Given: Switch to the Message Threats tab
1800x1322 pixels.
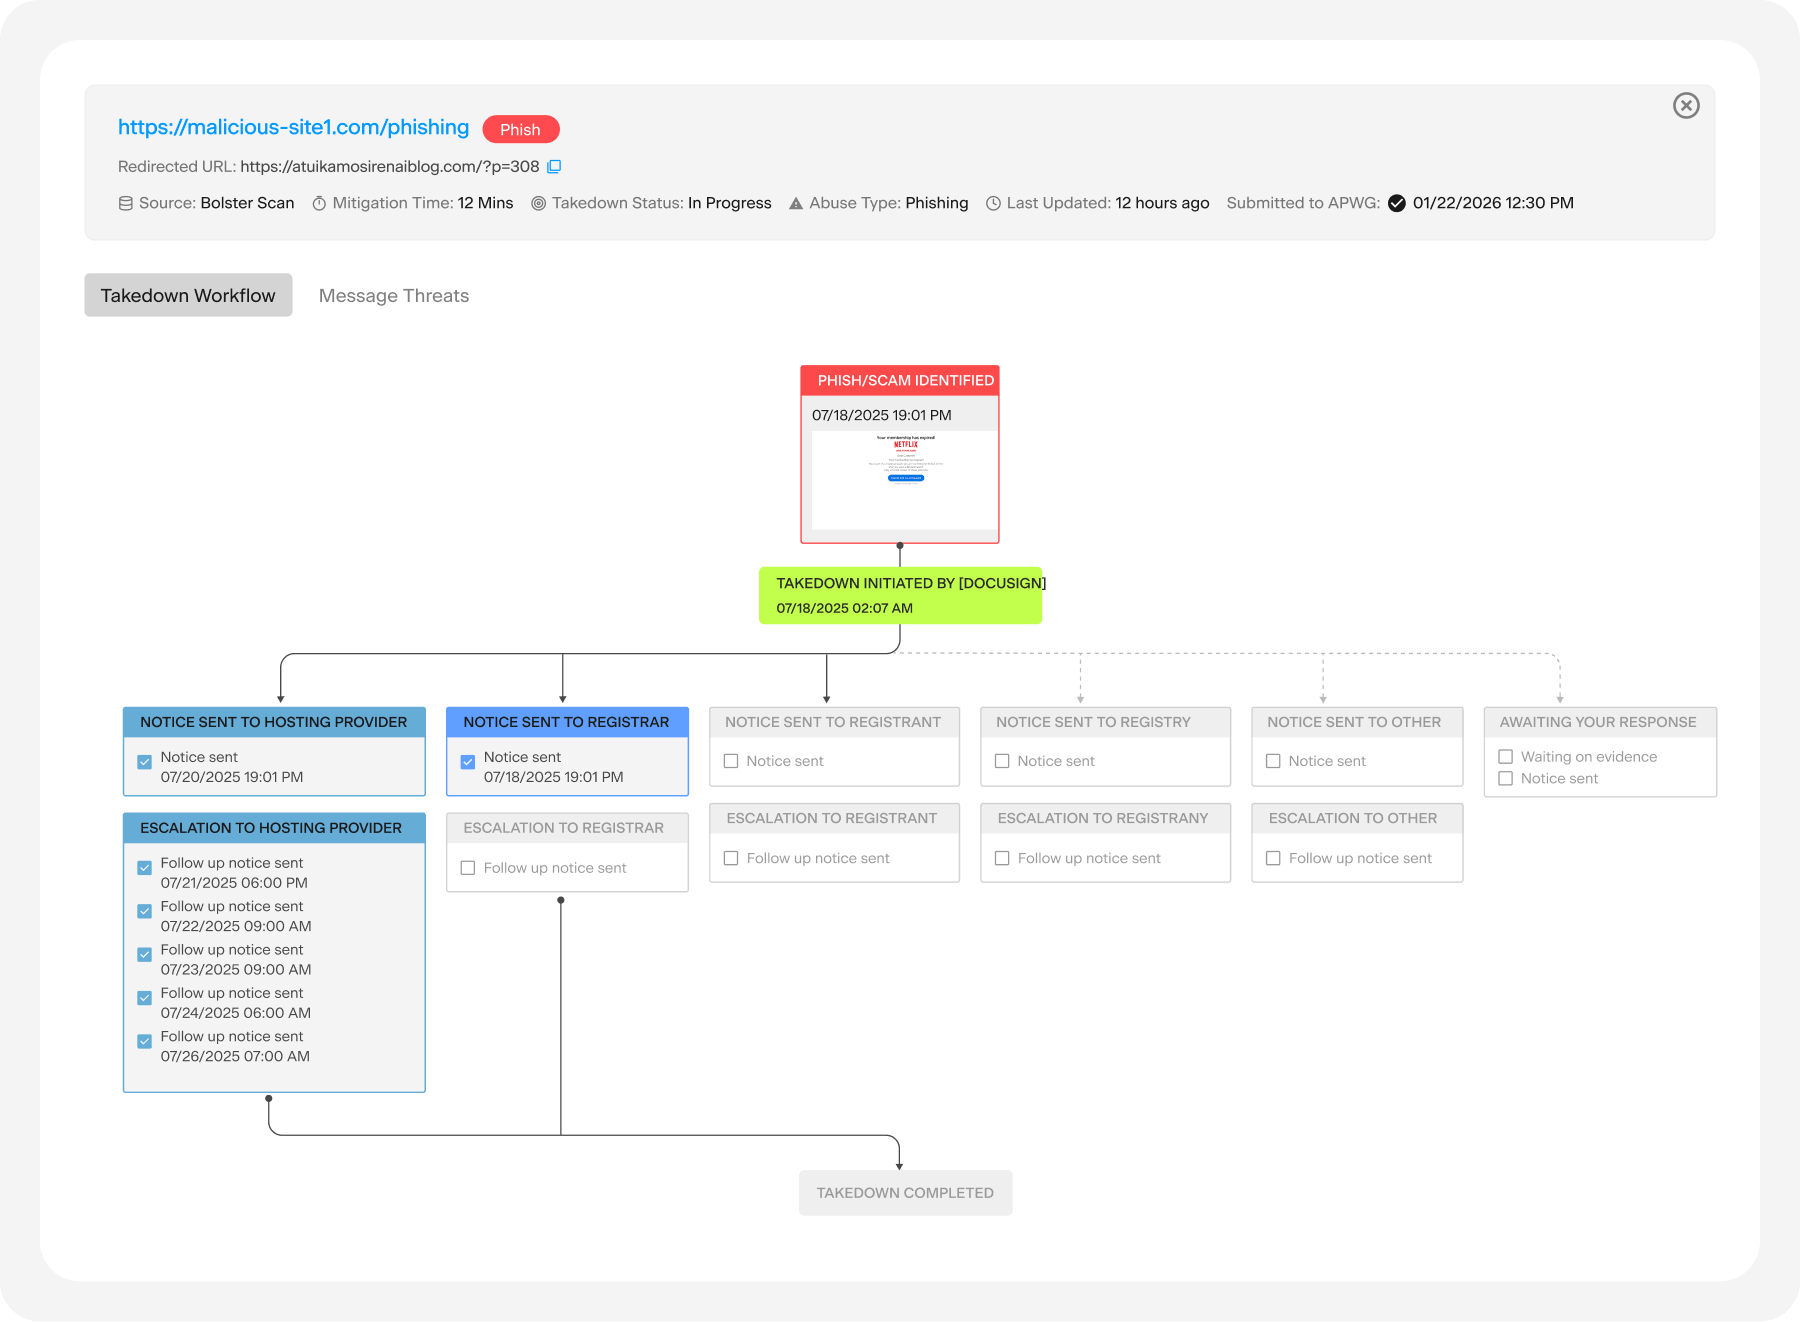Looking at the screenshot, I should click(393, 296).
